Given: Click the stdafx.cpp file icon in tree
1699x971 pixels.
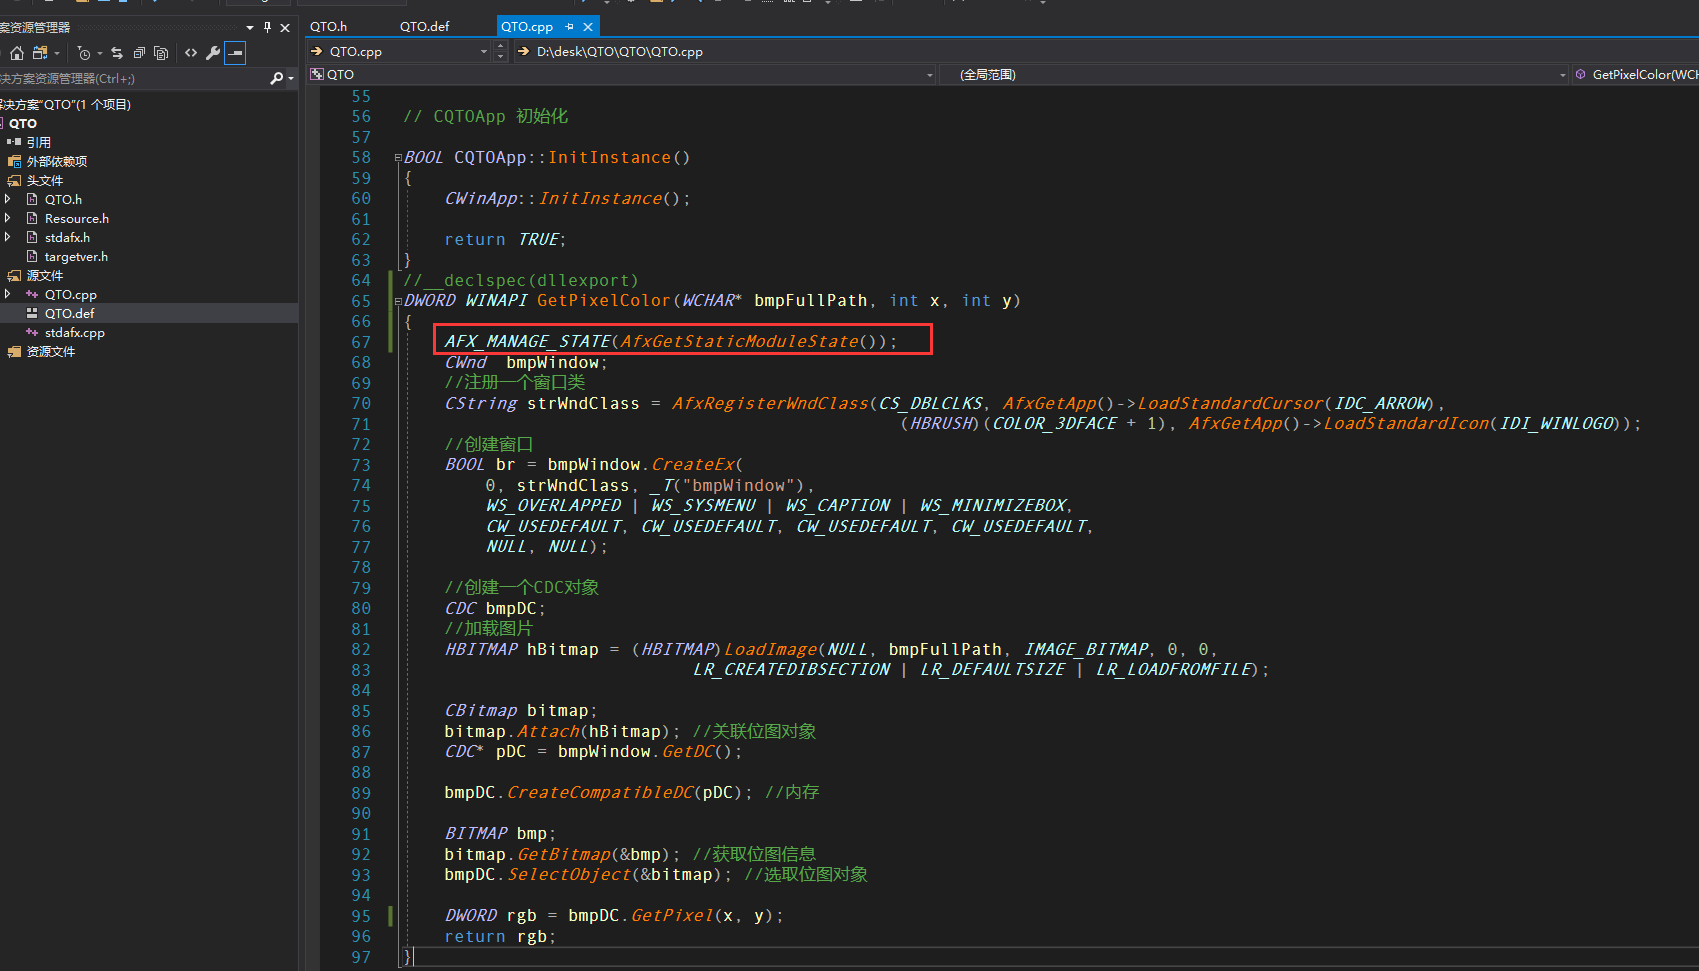Looking at the screenshot, I should (x=32, y=332).
